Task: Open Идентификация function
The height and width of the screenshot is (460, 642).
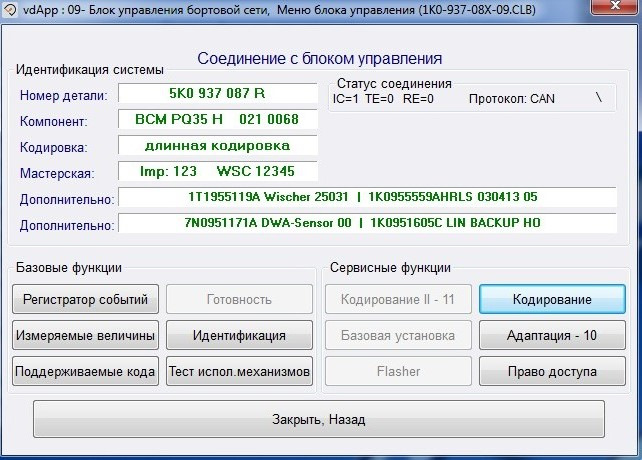Action: click(x=239, y=335)
